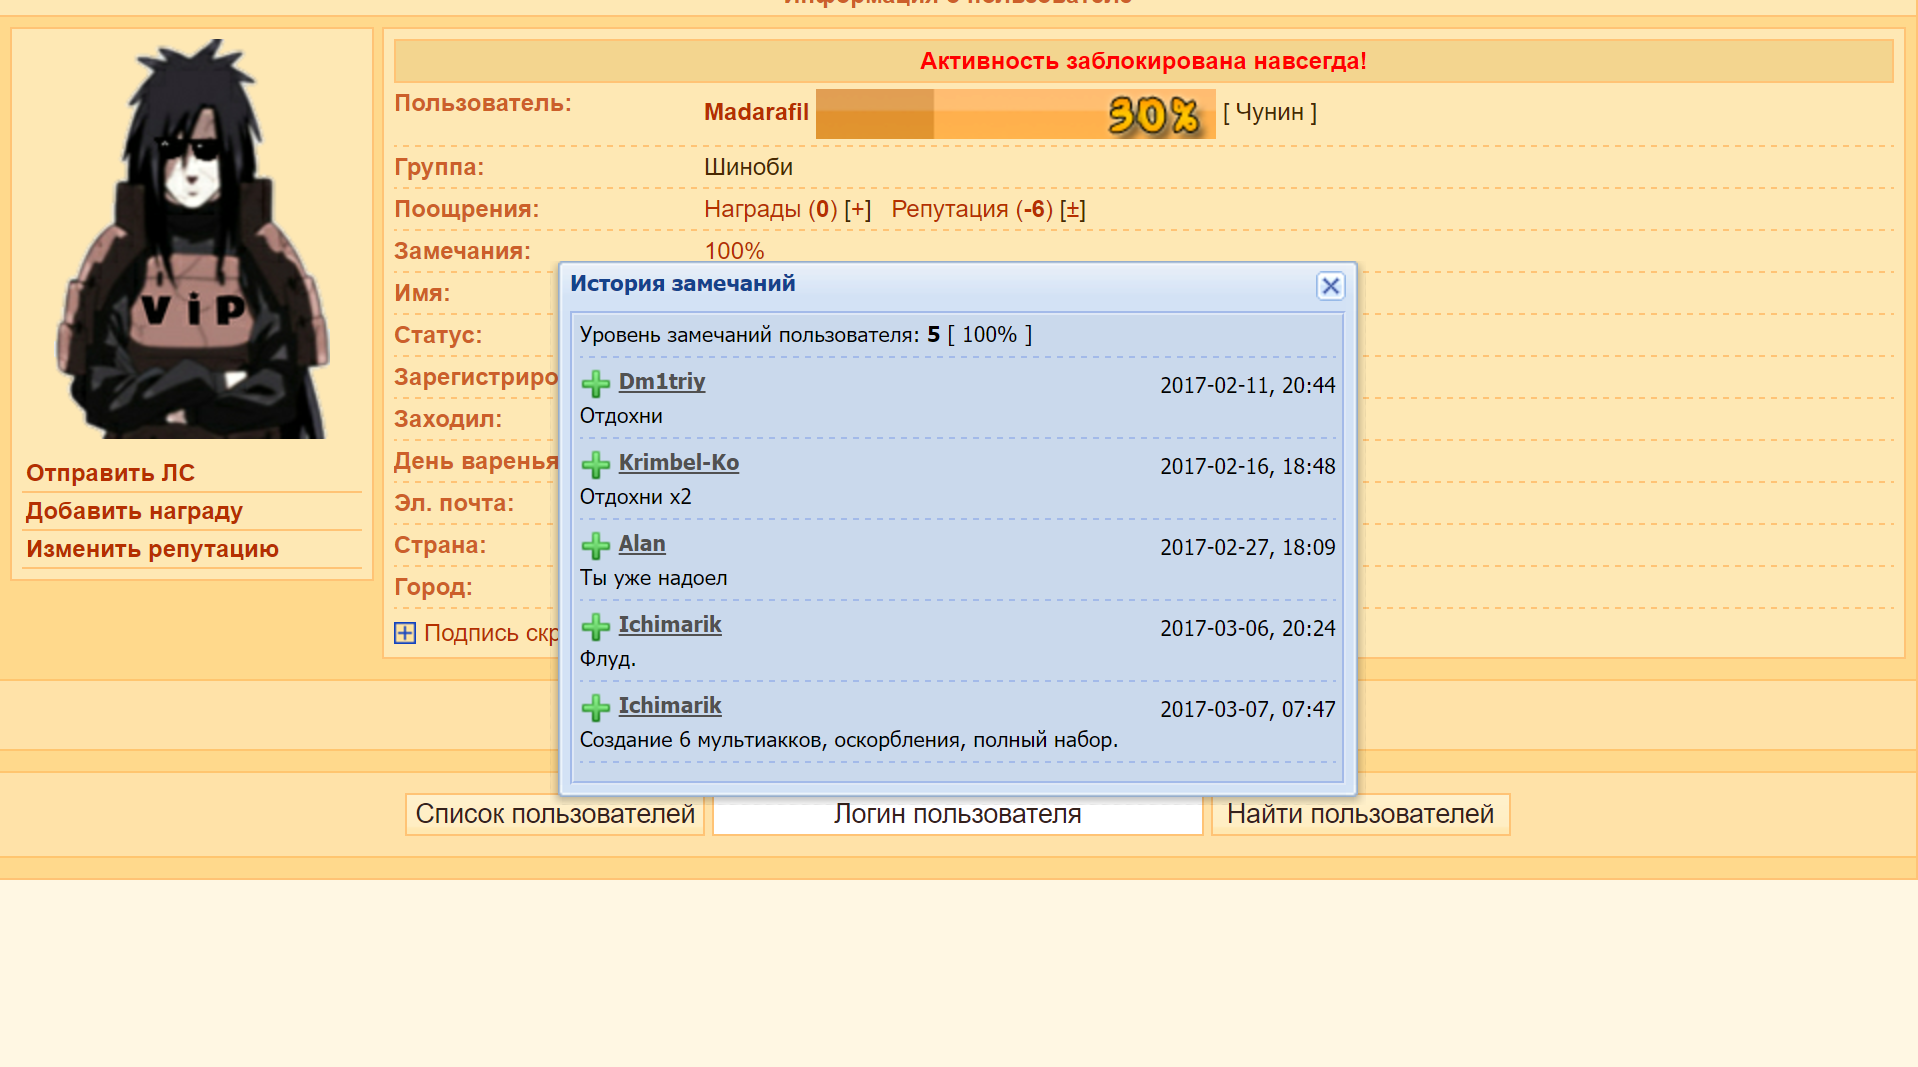This screenshot has height=1067, width=1918.
Task: Click the Шиноби group value
Action: [x=748, y=167]
